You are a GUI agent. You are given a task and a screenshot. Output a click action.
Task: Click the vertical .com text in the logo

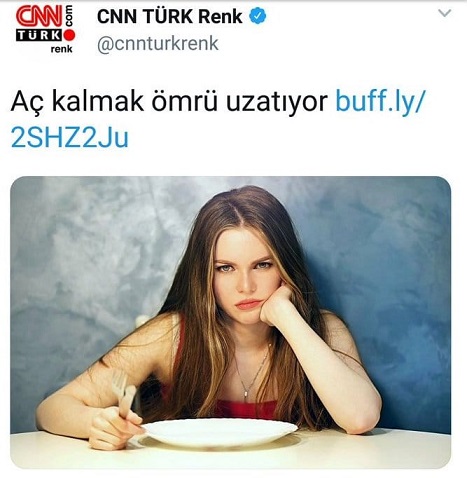(69, 16)
